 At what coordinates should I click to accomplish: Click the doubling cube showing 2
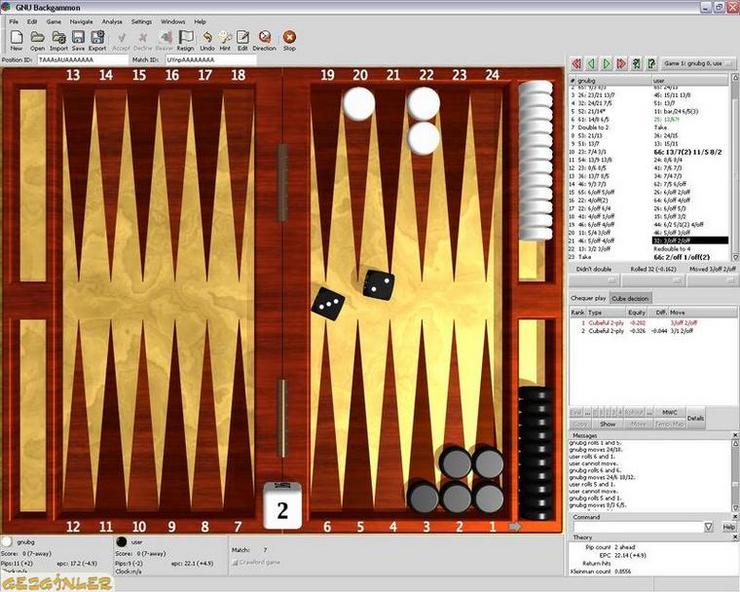point(282,505)
